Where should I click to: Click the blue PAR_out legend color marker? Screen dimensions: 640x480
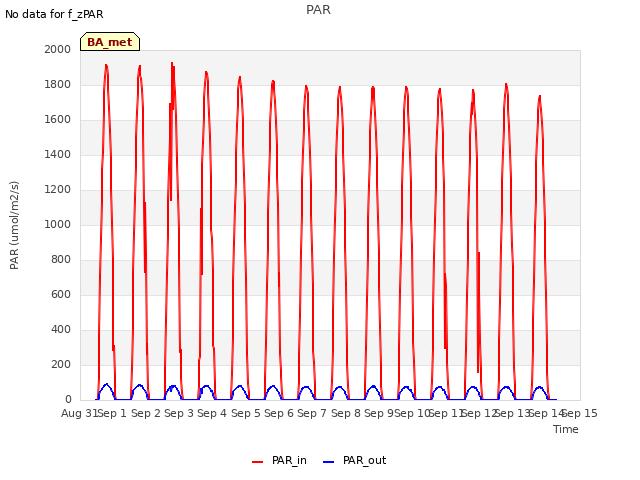329,462
